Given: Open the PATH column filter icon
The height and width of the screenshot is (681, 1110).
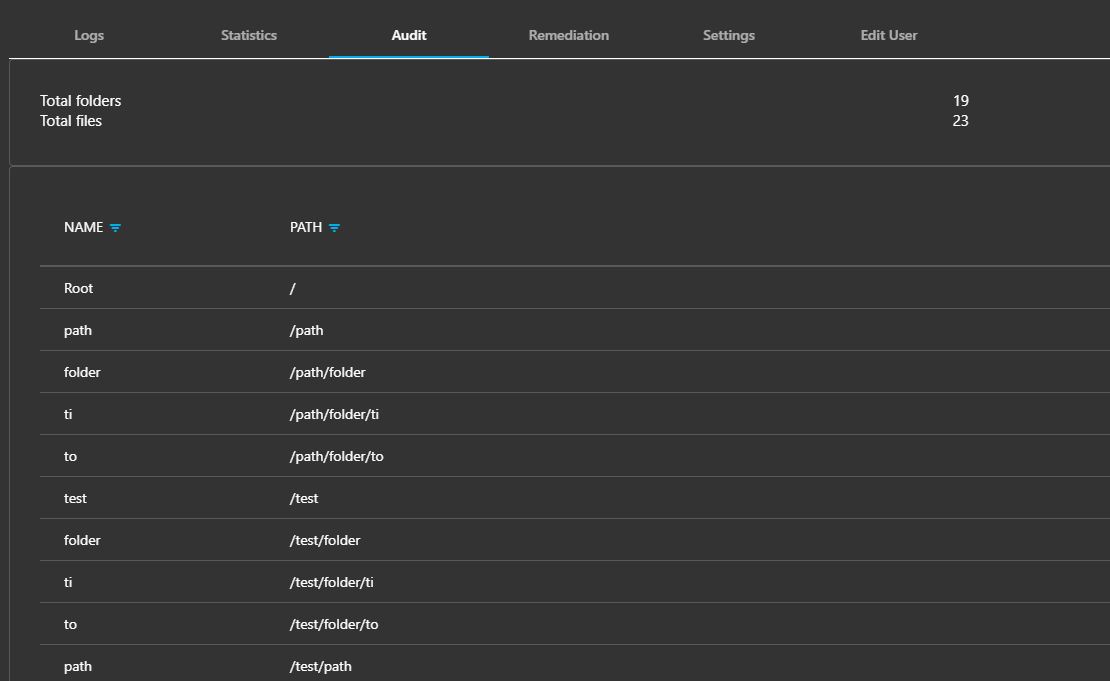Looking at the screenshot, I should (x=334, y=228).
